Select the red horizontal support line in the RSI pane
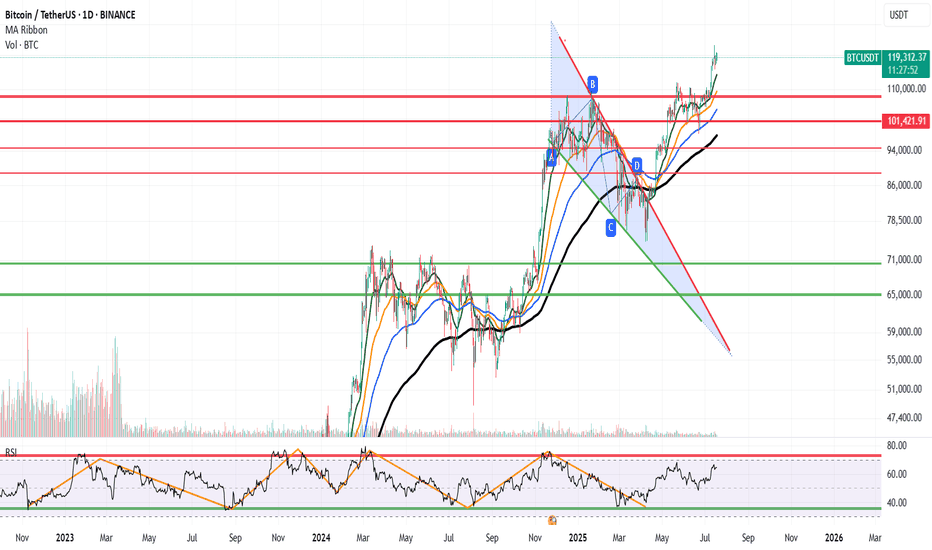 pos(440,456)
